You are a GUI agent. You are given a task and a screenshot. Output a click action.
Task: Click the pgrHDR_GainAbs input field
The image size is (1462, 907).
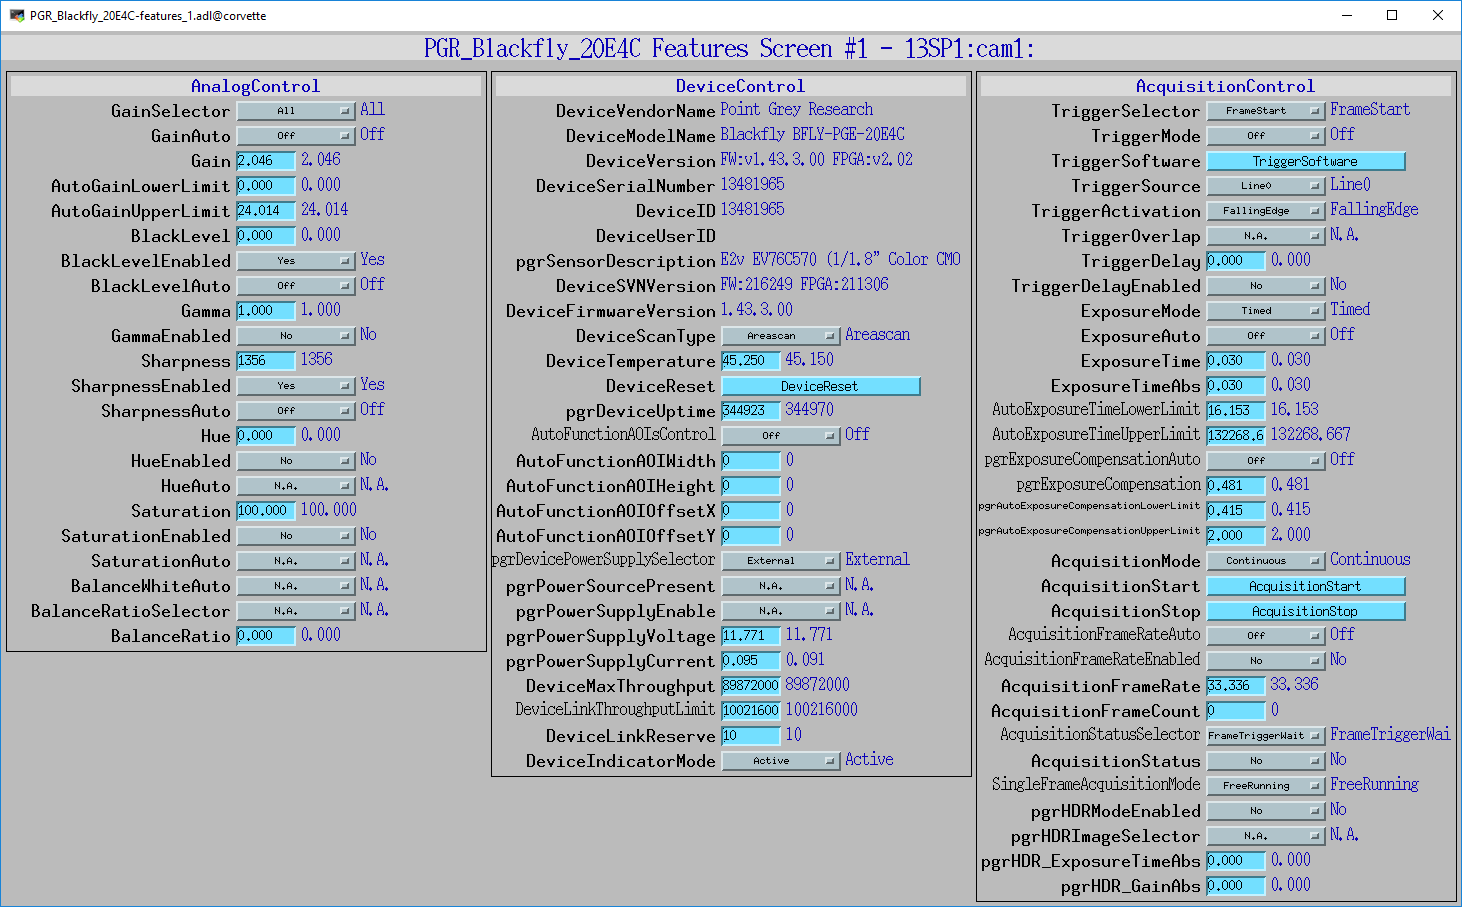click(x=1236, y=886)
